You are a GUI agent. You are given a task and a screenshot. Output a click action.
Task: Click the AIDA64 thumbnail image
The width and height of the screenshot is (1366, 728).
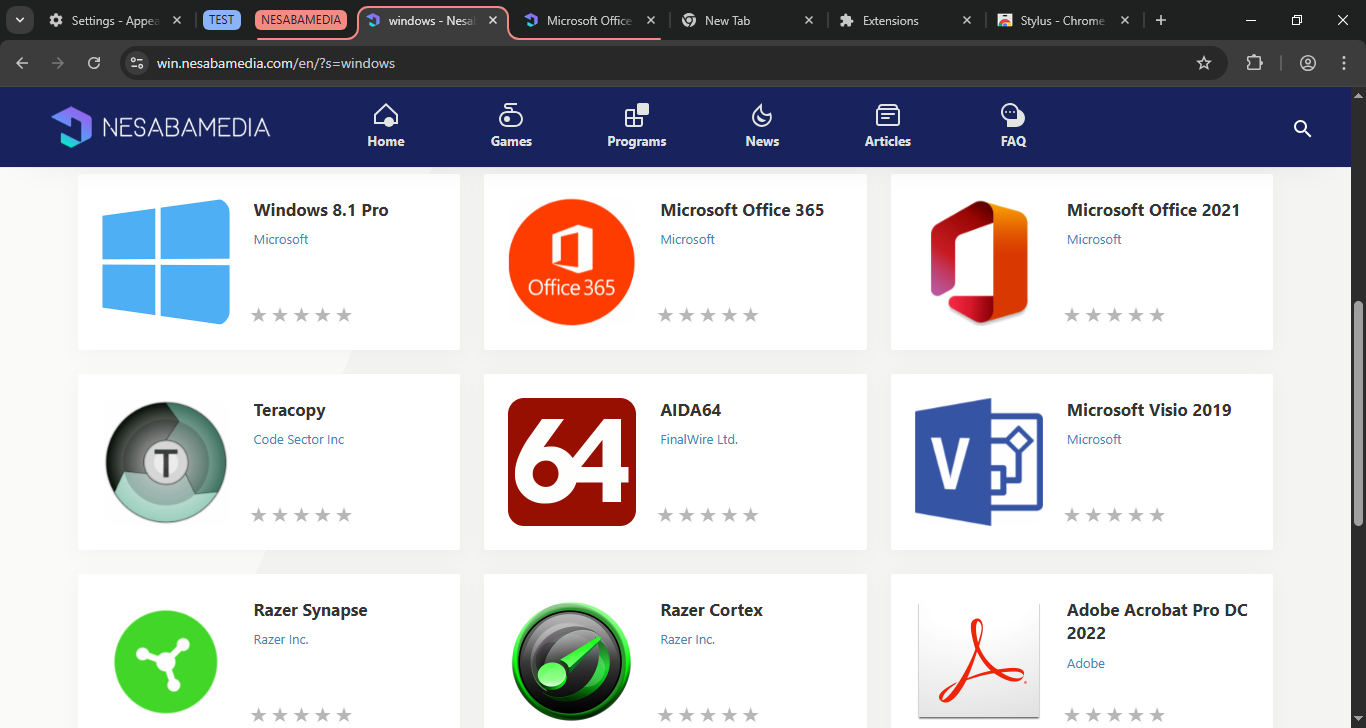pyautogui.click(x=571, y=462)
